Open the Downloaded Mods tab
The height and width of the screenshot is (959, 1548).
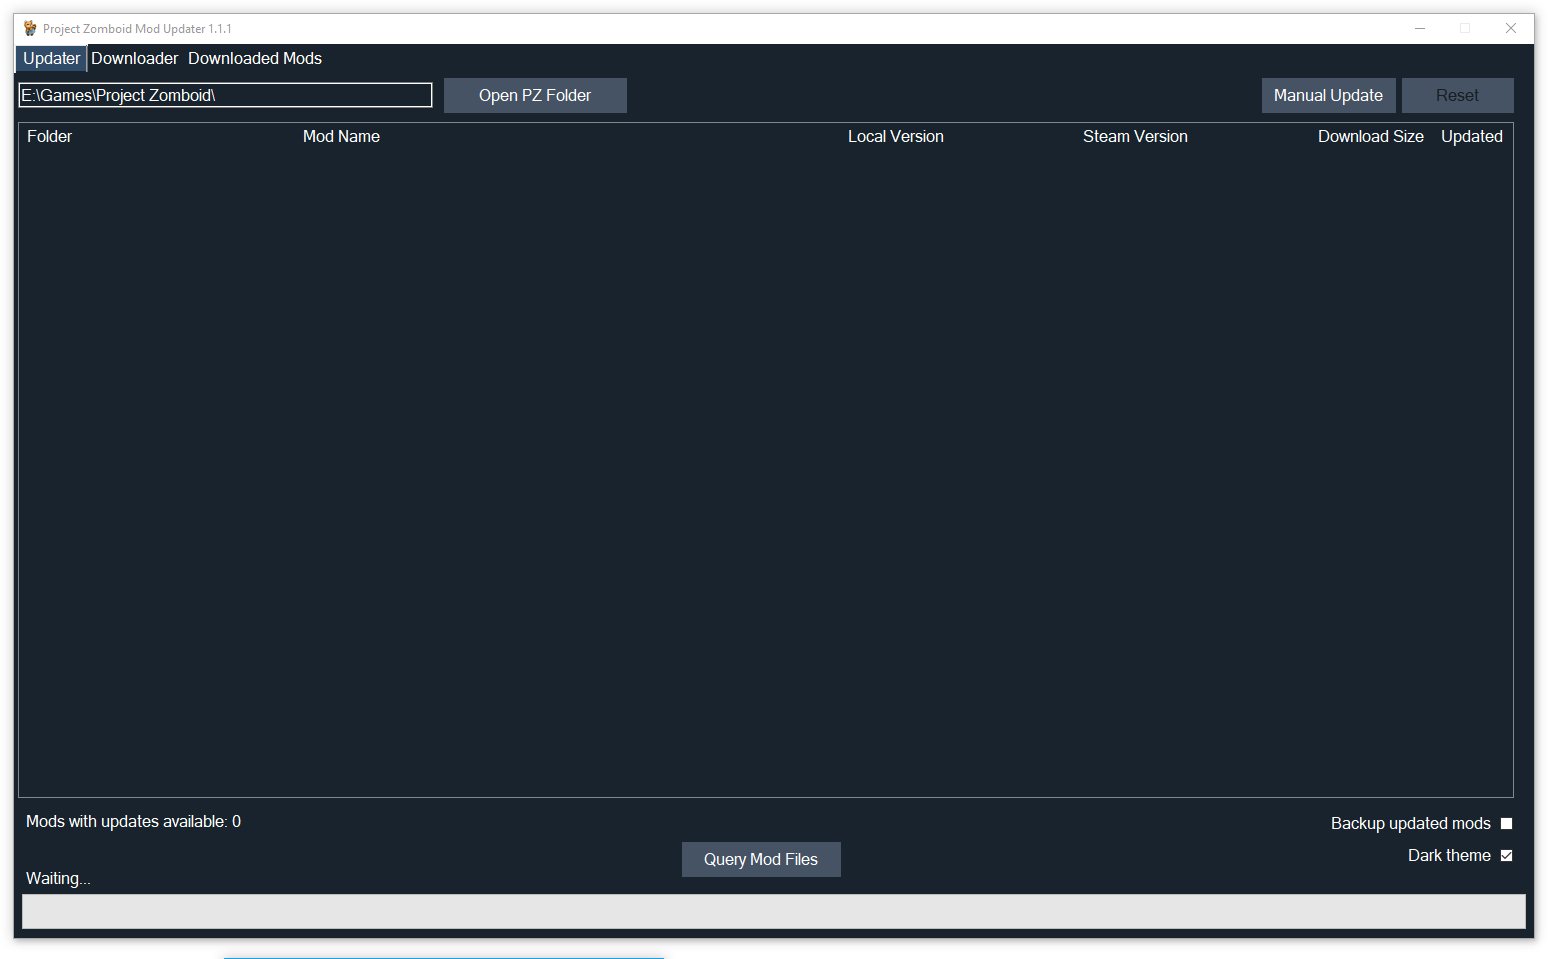(x=255, y=58)
